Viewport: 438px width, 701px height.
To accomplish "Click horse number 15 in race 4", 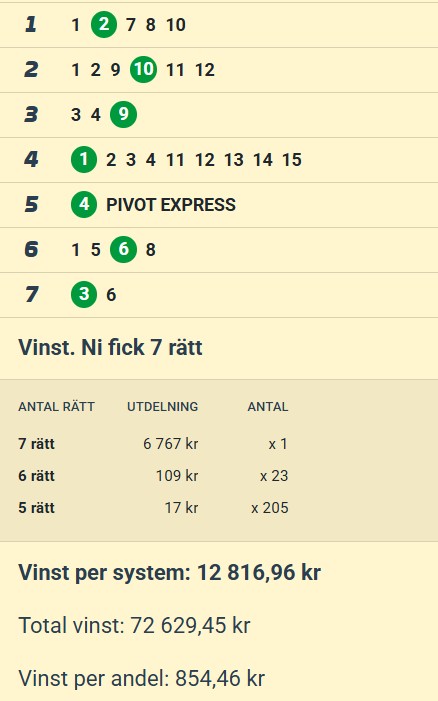I will click(x=292, y=160).
